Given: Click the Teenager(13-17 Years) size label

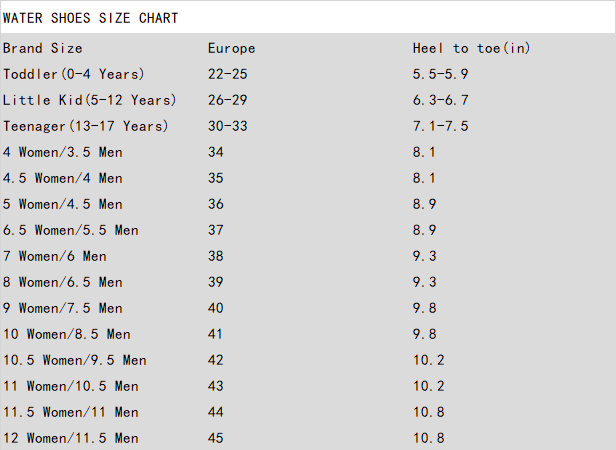Looking at the screenshot, I should click(86, 126).
